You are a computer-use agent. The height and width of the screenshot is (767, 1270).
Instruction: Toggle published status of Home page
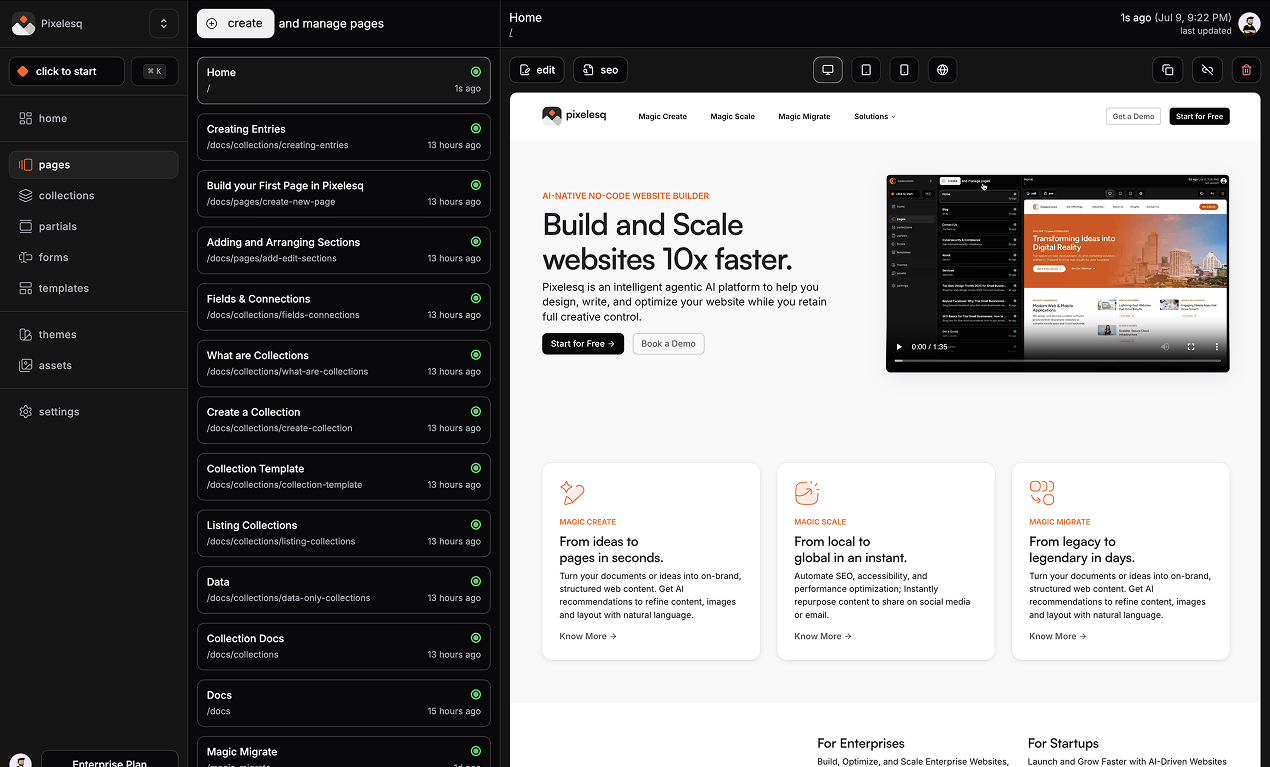click(x=476, y=72)
